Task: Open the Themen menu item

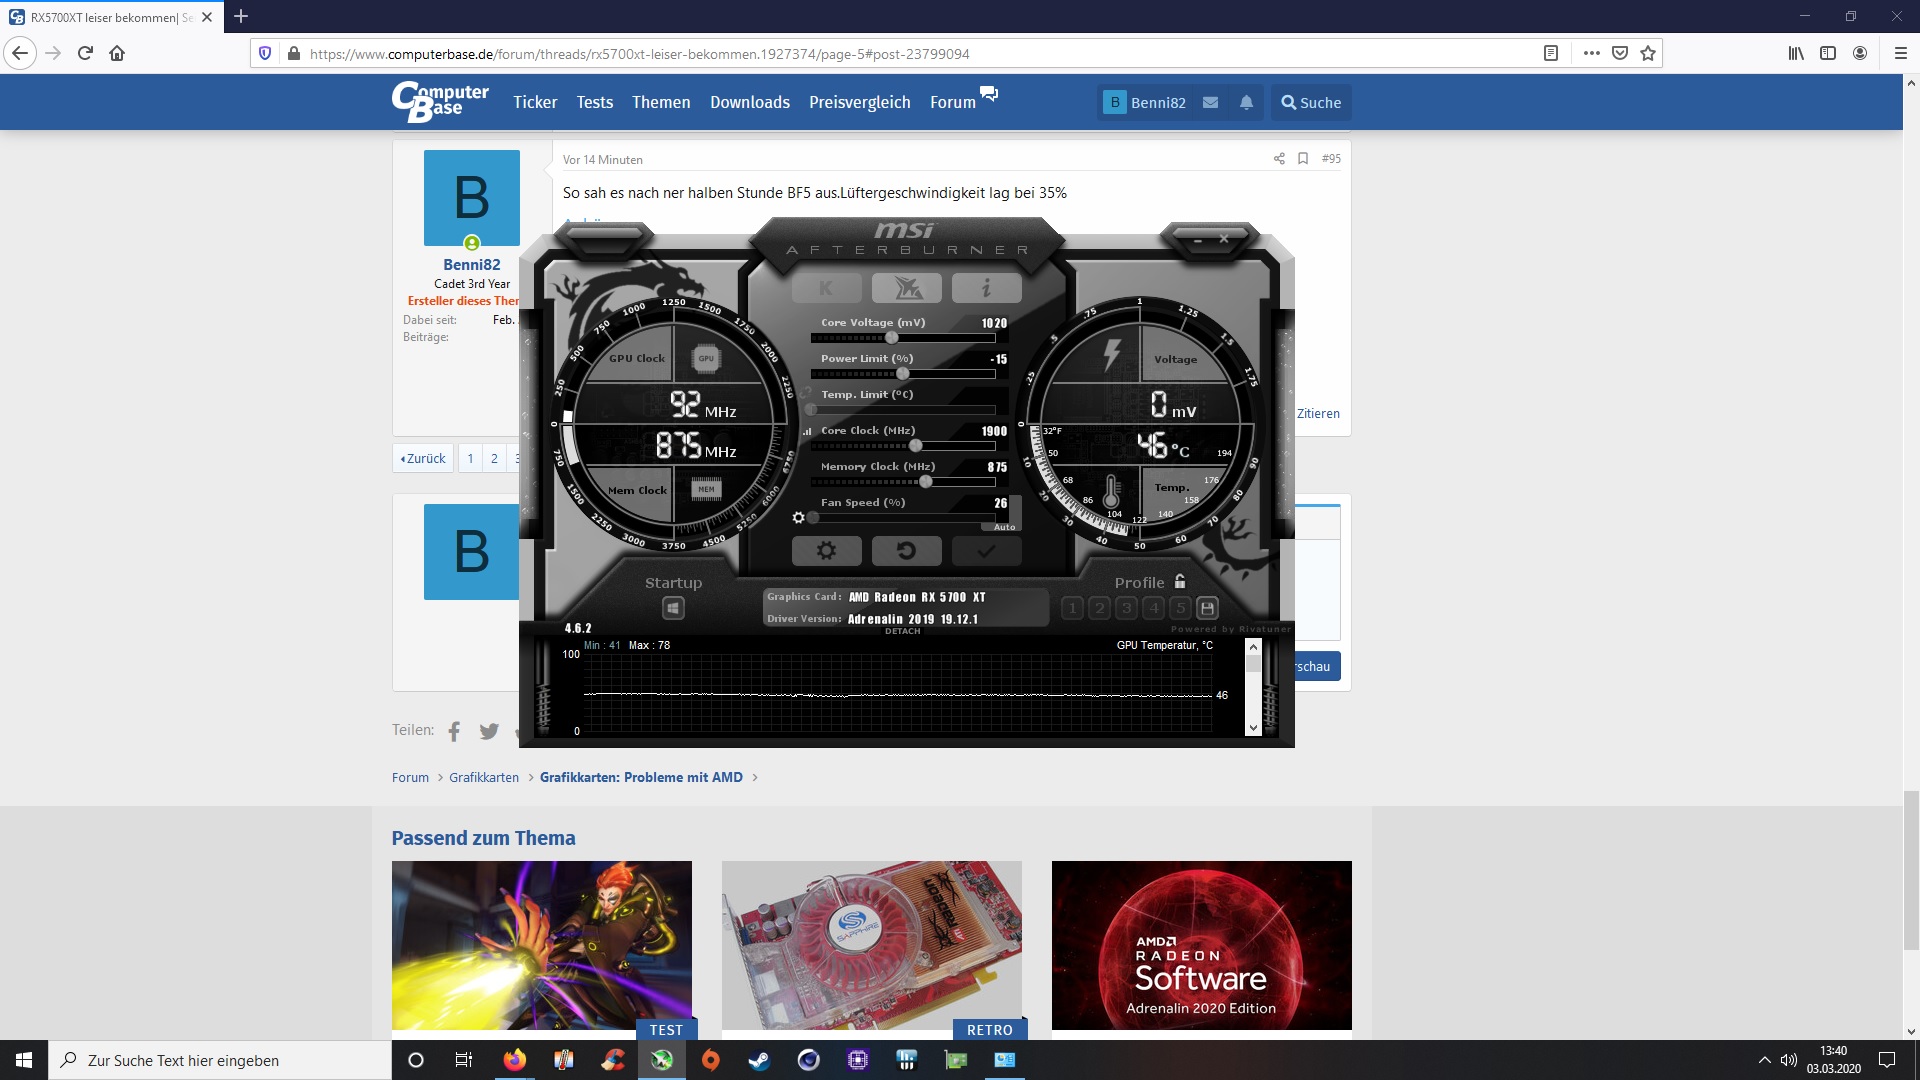Action: (x=661, y=102)
